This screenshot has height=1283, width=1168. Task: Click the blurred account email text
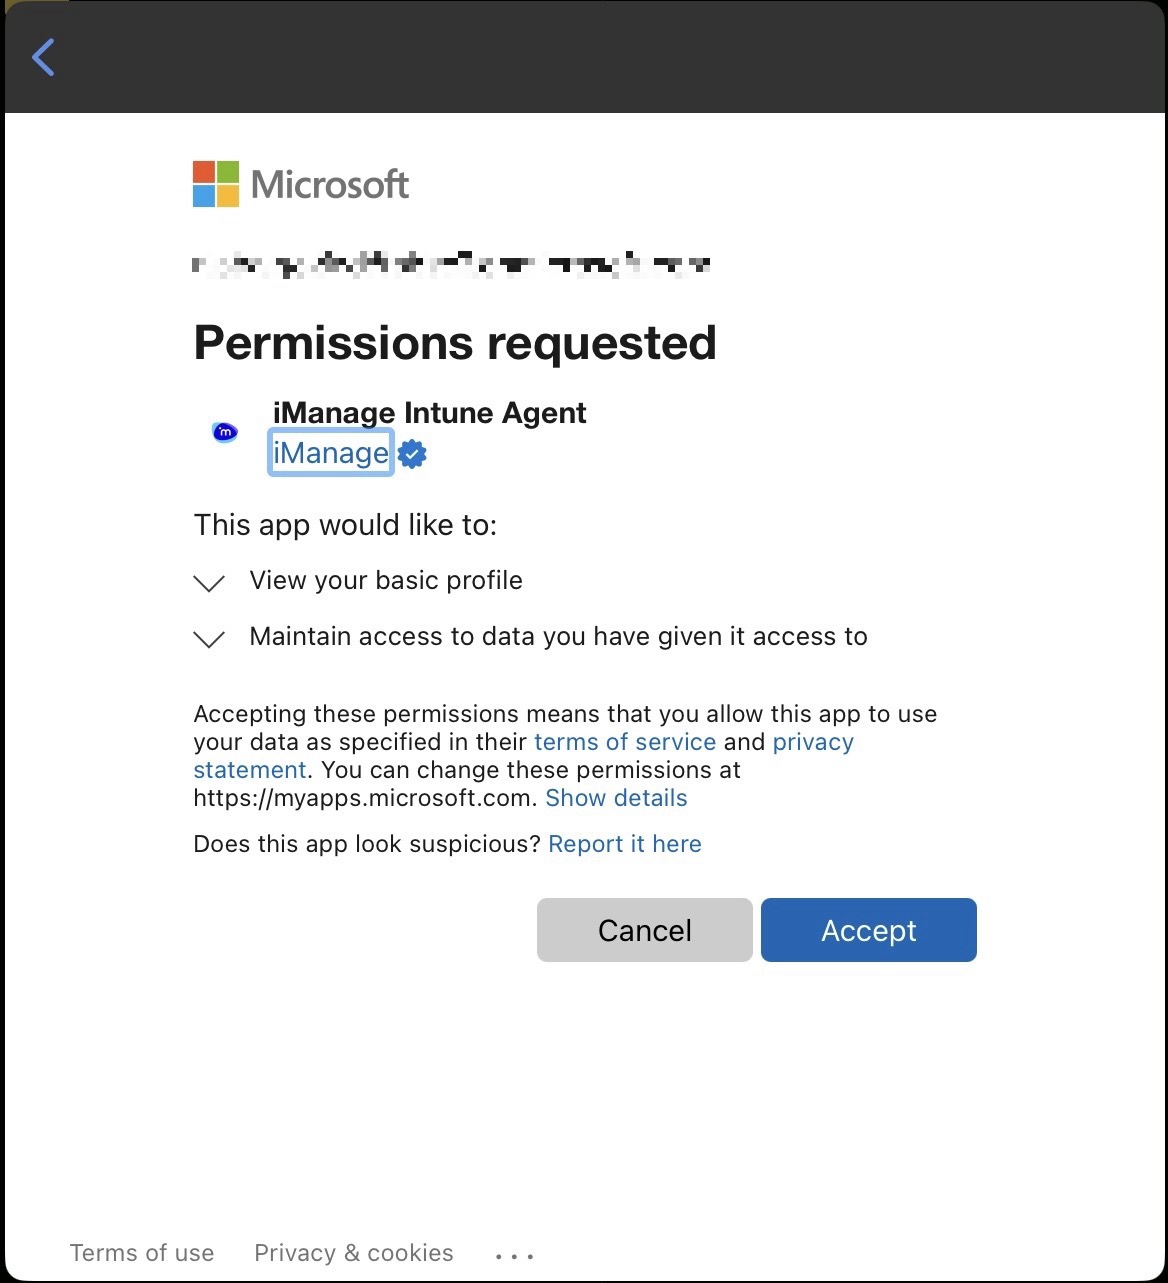451,265
